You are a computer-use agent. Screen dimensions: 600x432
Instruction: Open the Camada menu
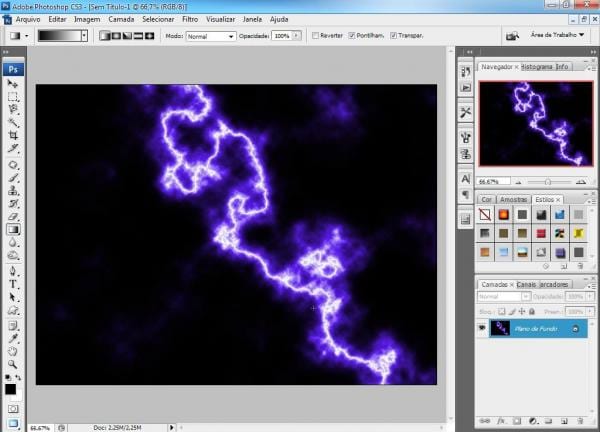click(x=121, y=20)
